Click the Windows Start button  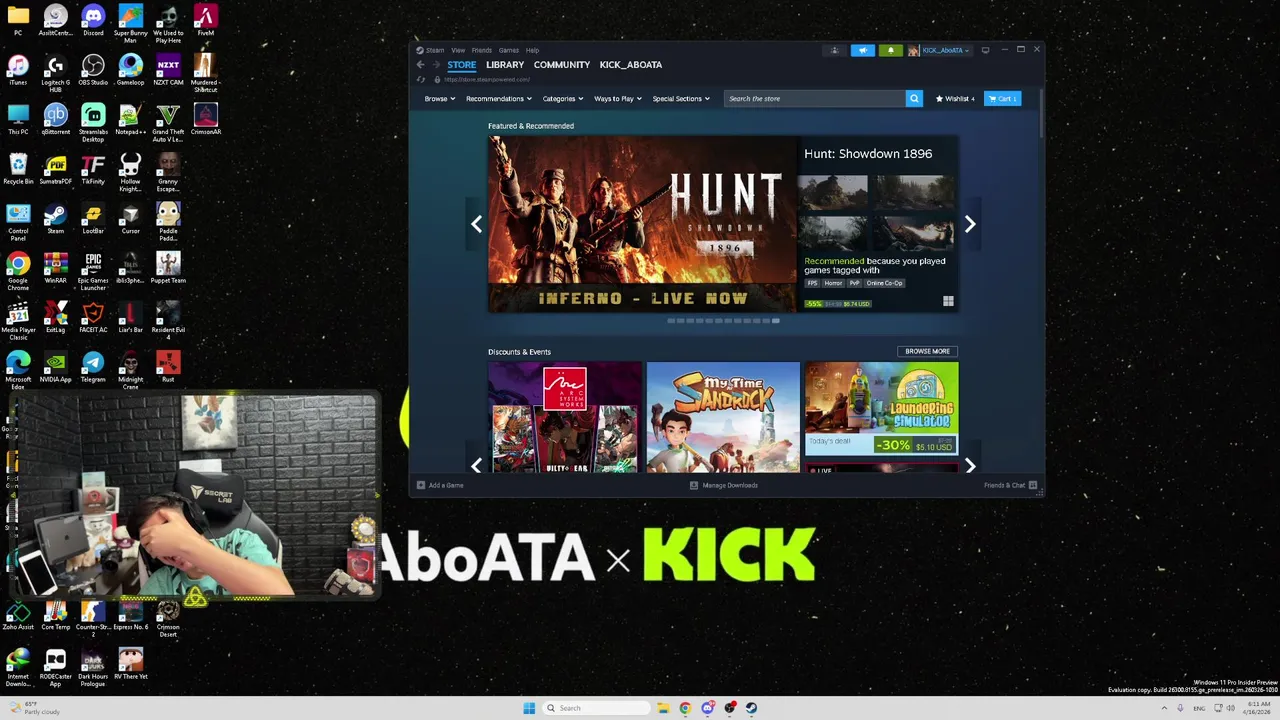click(529, 708)
